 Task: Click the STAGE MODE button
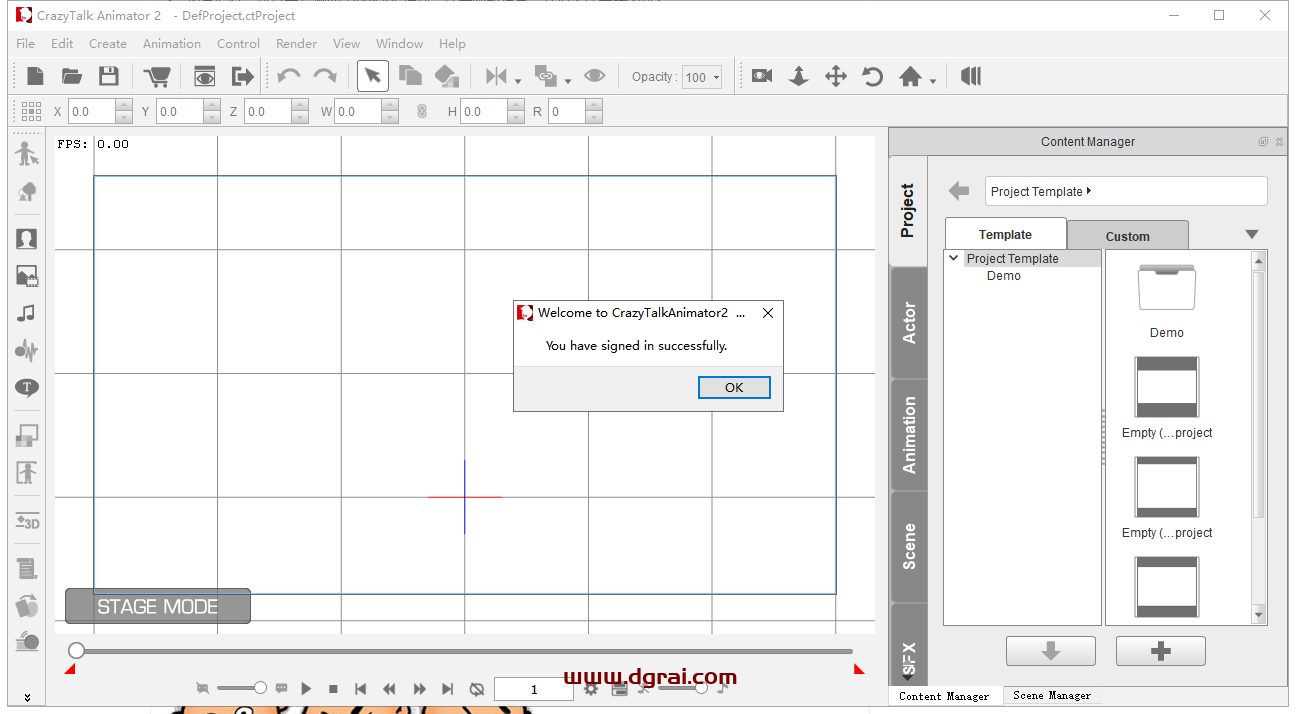pyautogui.click(x=158, y=606)
